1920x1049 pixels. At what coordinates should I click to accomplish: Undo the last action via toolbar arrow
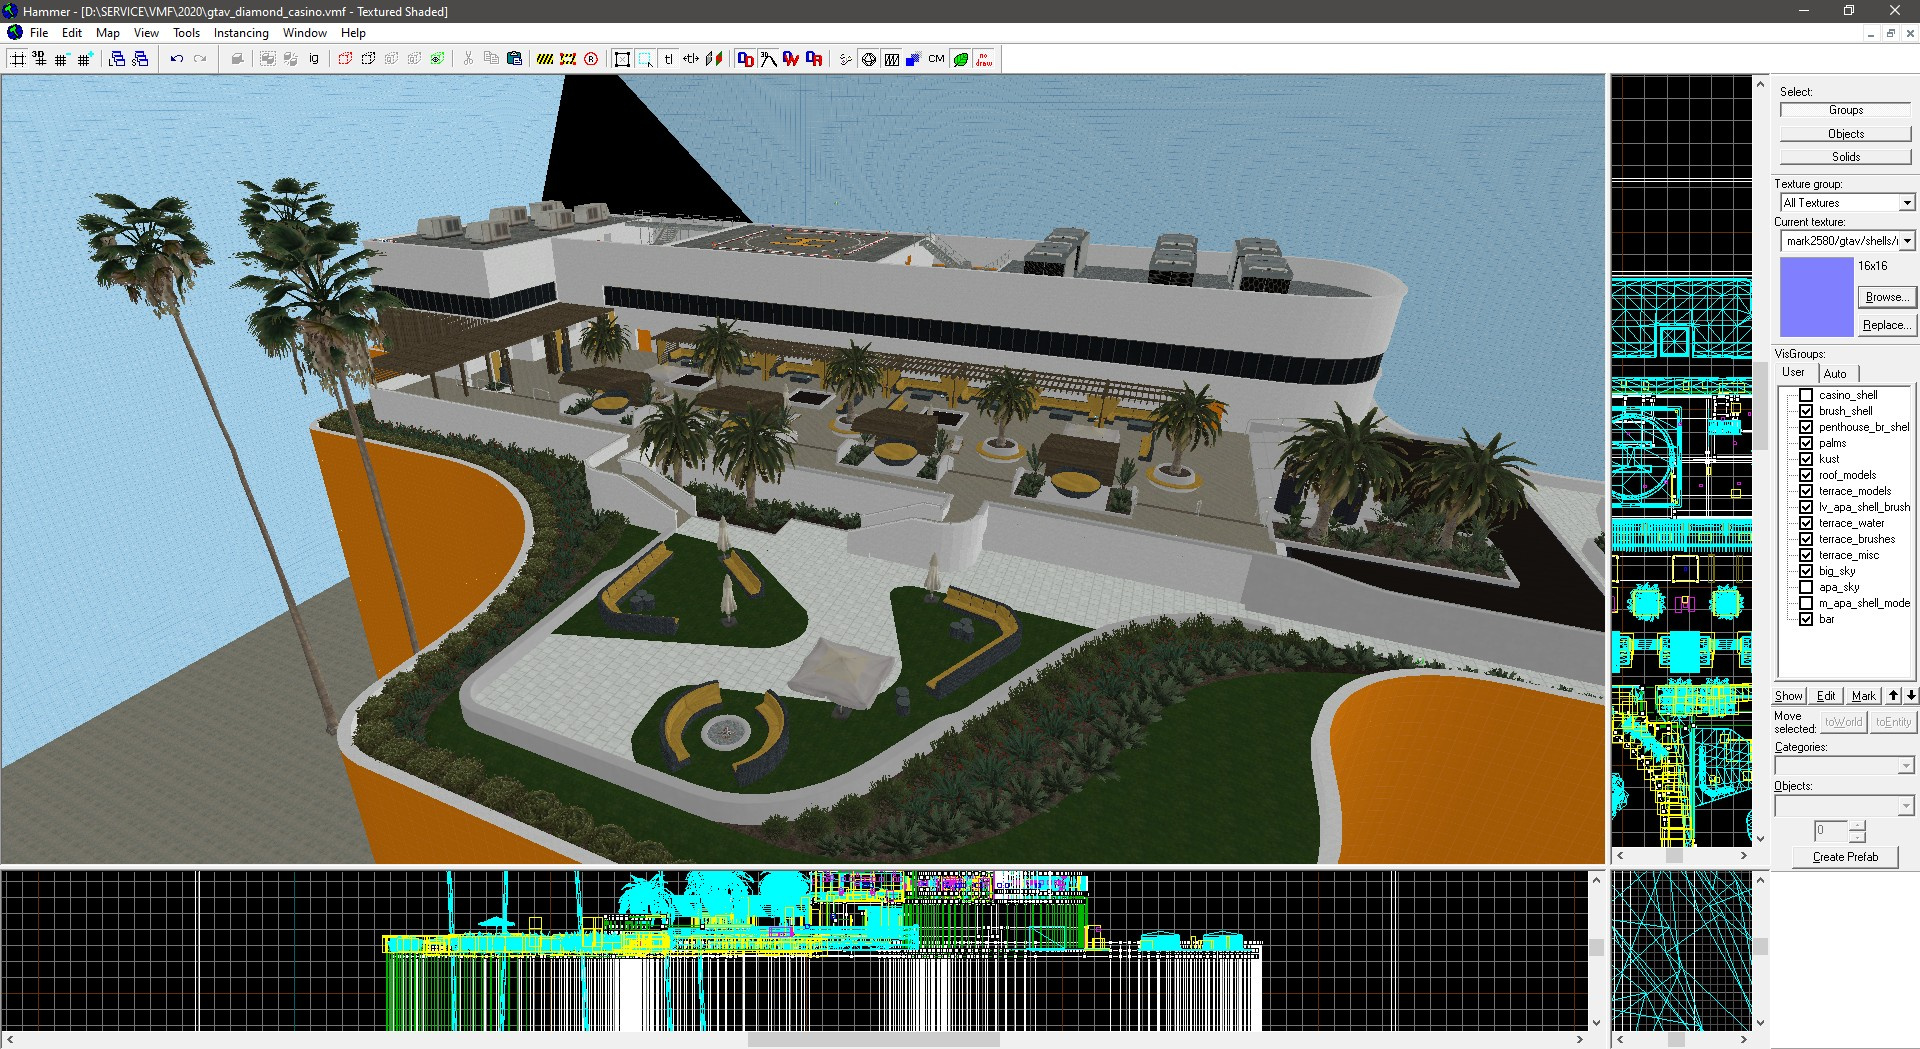pyautogui.click(x=177, y=59)
